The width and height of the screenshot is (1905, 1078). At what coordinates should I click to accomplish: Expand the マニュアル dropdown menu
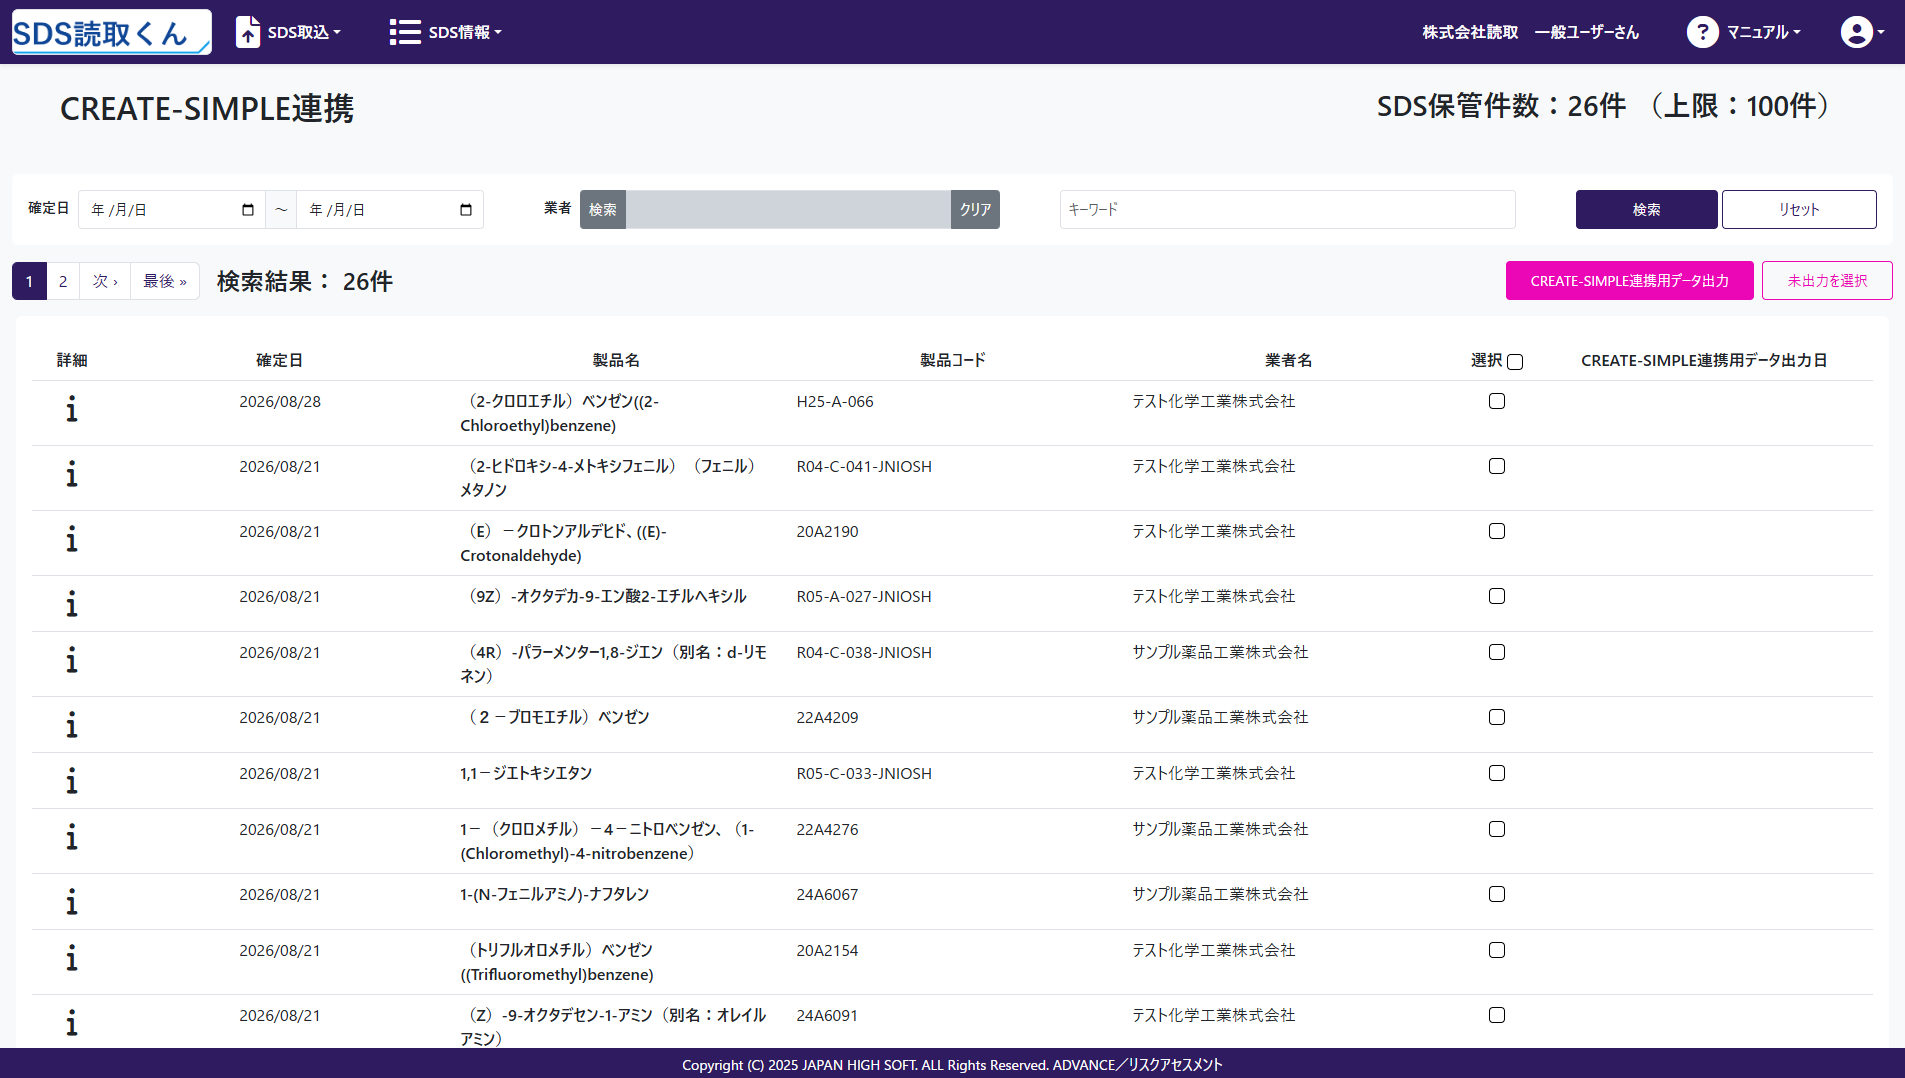click(x=1764, y=32)
